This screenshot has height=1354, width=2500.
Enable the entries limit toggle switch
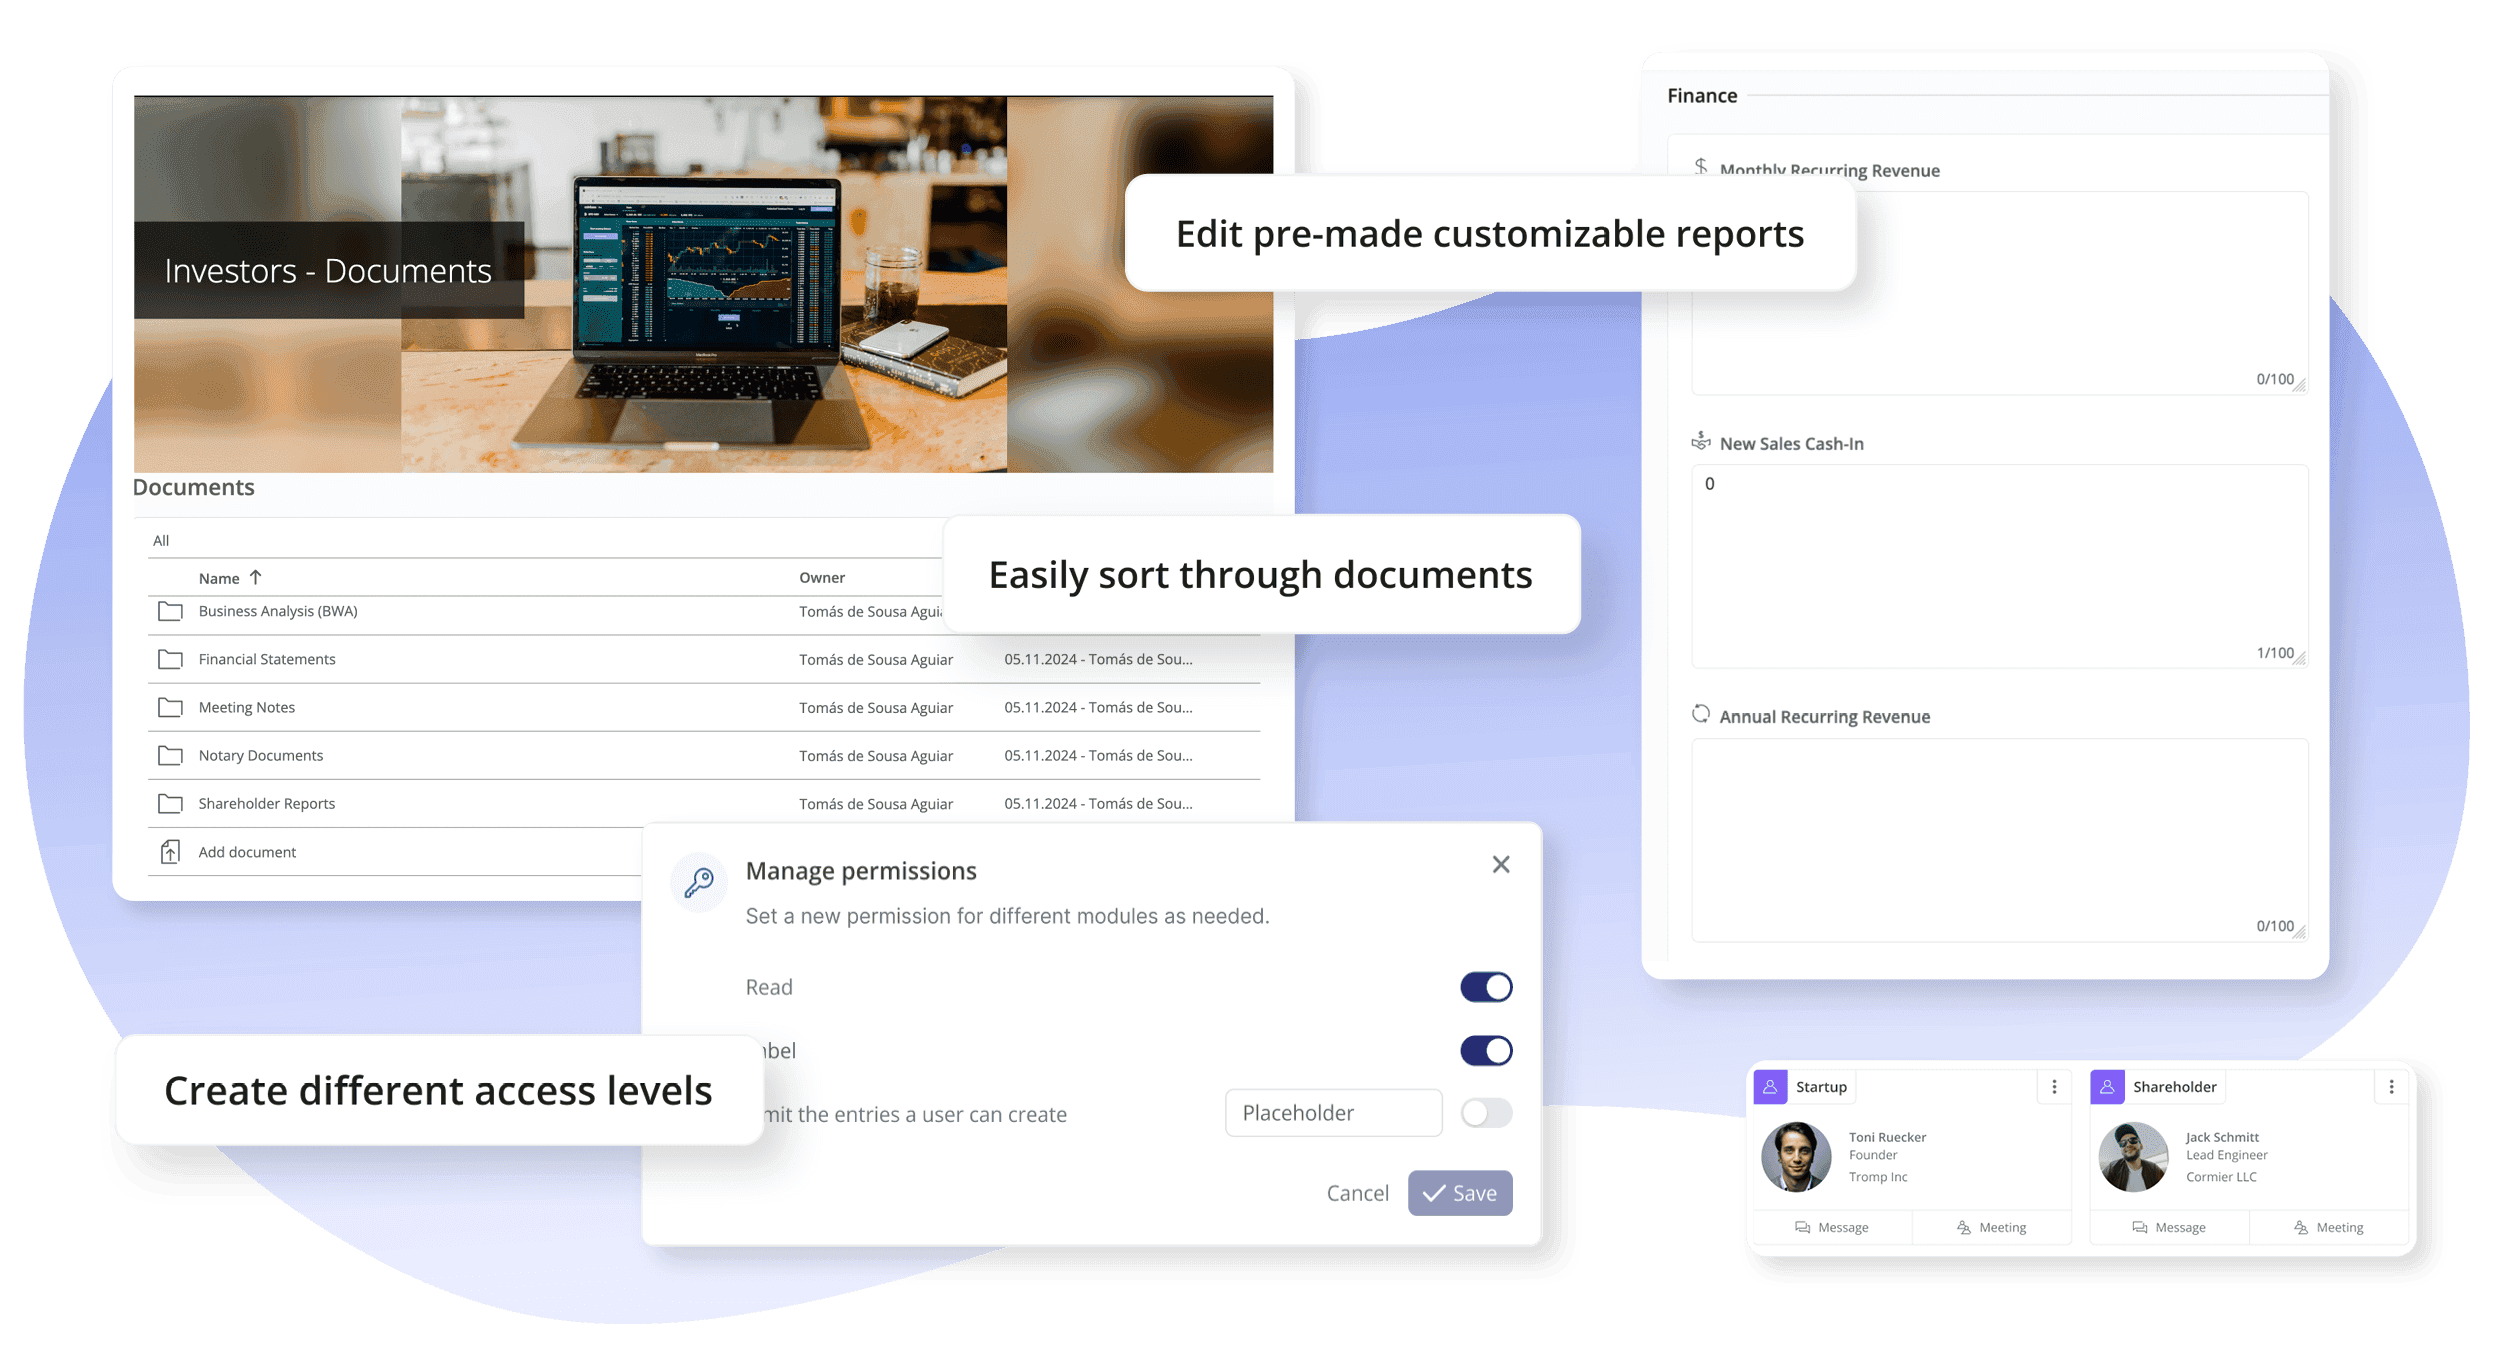[1485, 1114]
